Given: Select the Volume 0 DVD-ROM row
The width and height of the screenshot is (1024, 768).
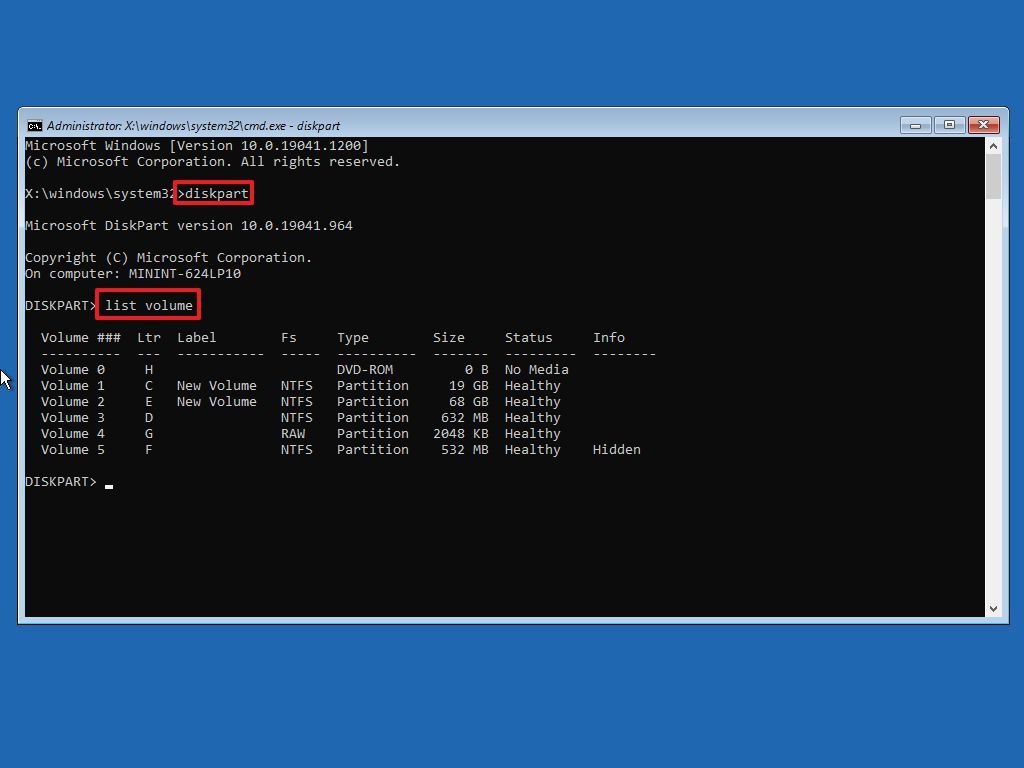Looking at the screenshot, I should pyautogui.click(x=300, y=369).
